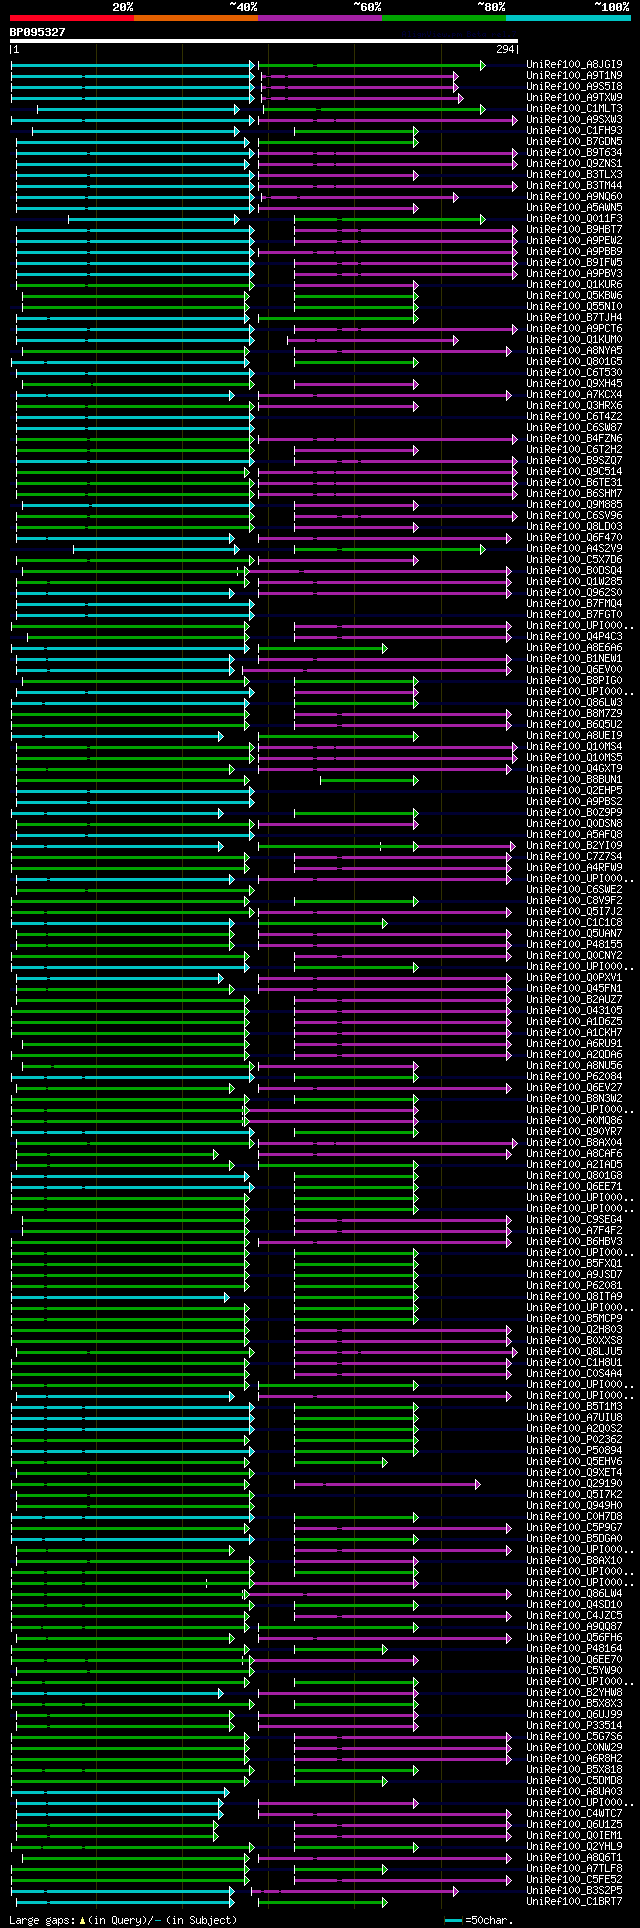Select the UniRef100_A8E6A6 label

574,648
